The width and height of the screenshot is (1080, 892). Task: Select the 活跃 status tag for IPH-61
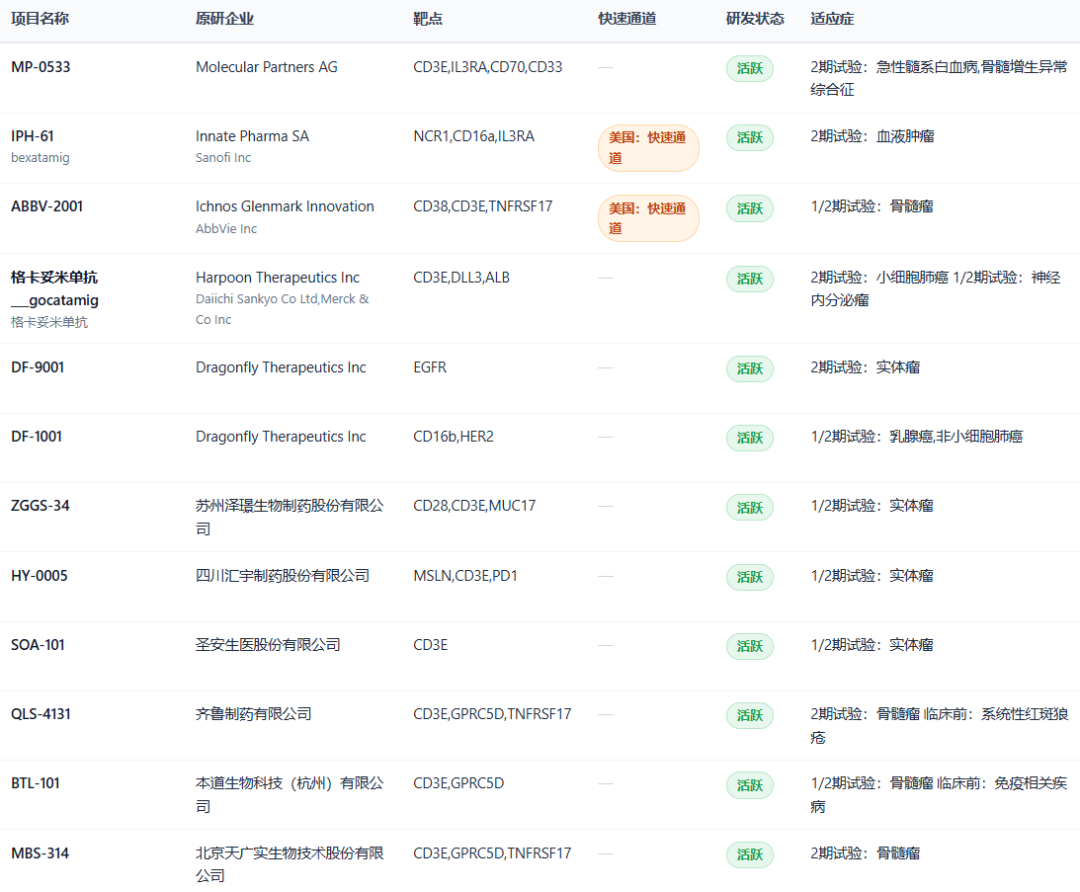click(x=749, y=137)
